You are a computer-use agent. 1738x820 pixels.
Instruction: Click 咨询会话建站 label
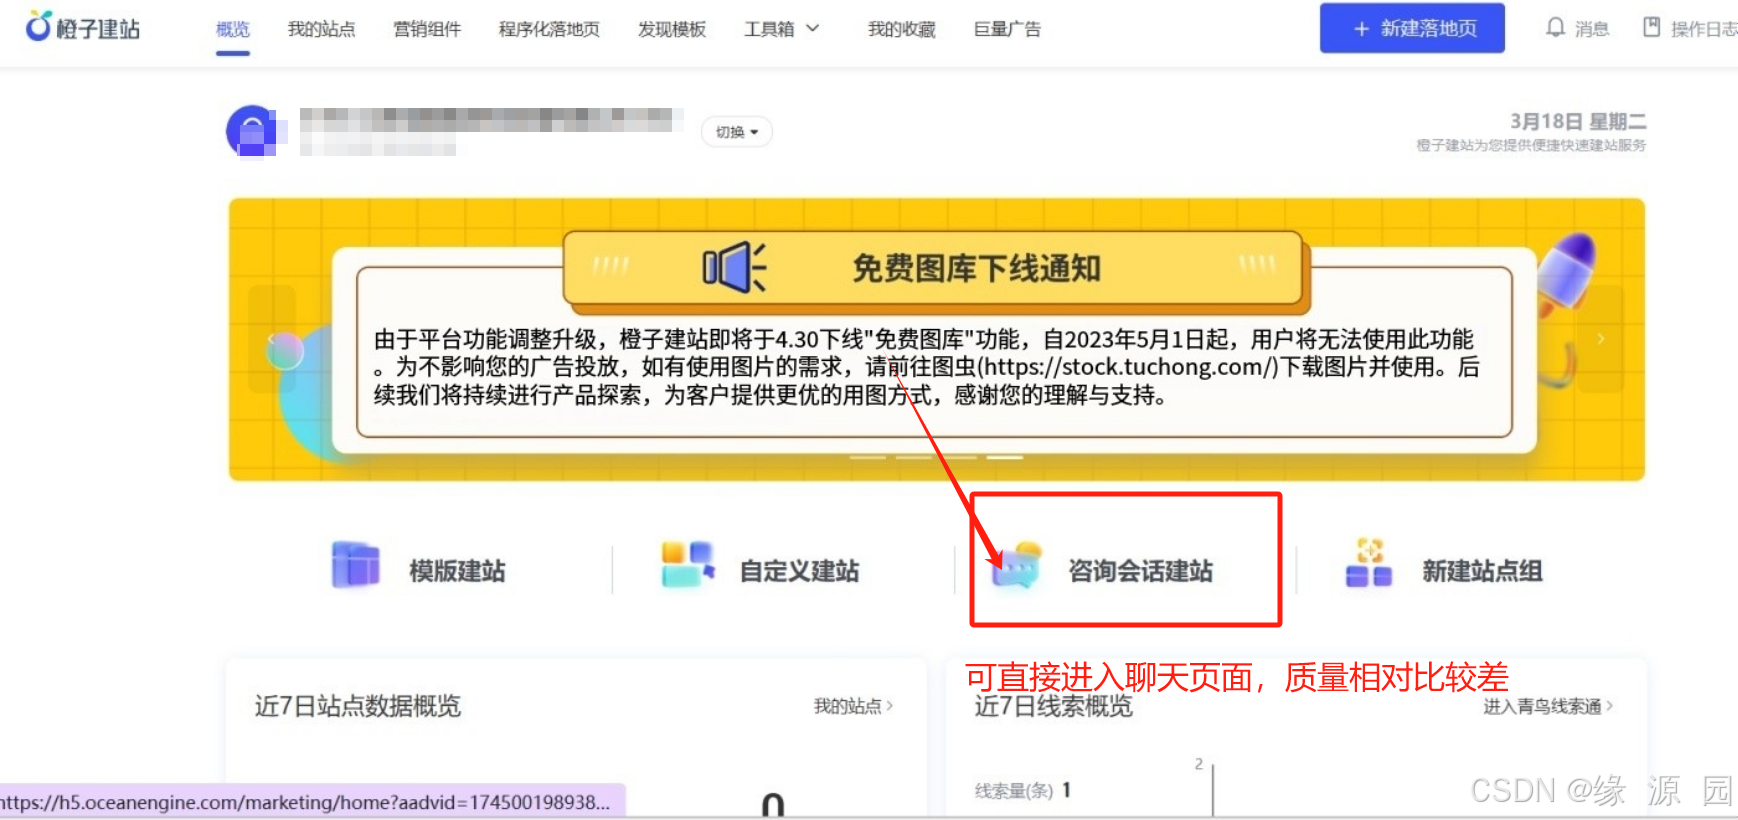(x=1140, y=571)
